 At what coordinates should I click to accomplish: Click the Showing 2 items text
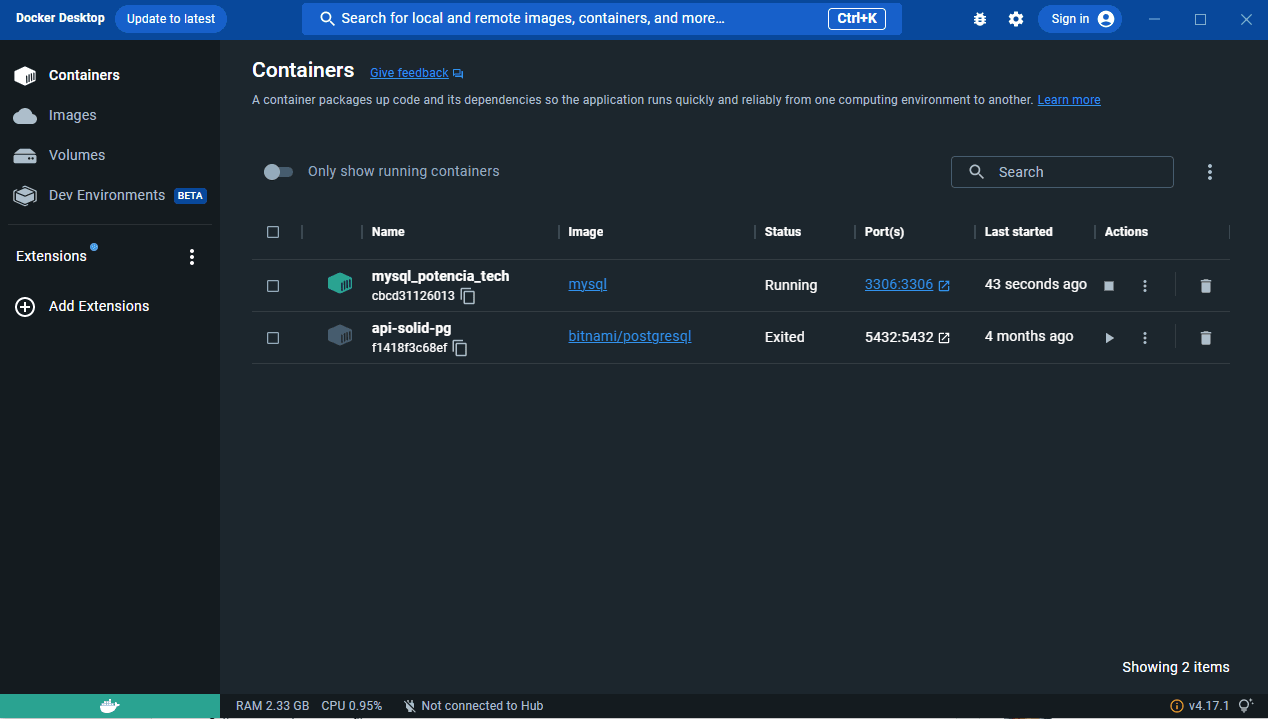(x=1176, y=667)
